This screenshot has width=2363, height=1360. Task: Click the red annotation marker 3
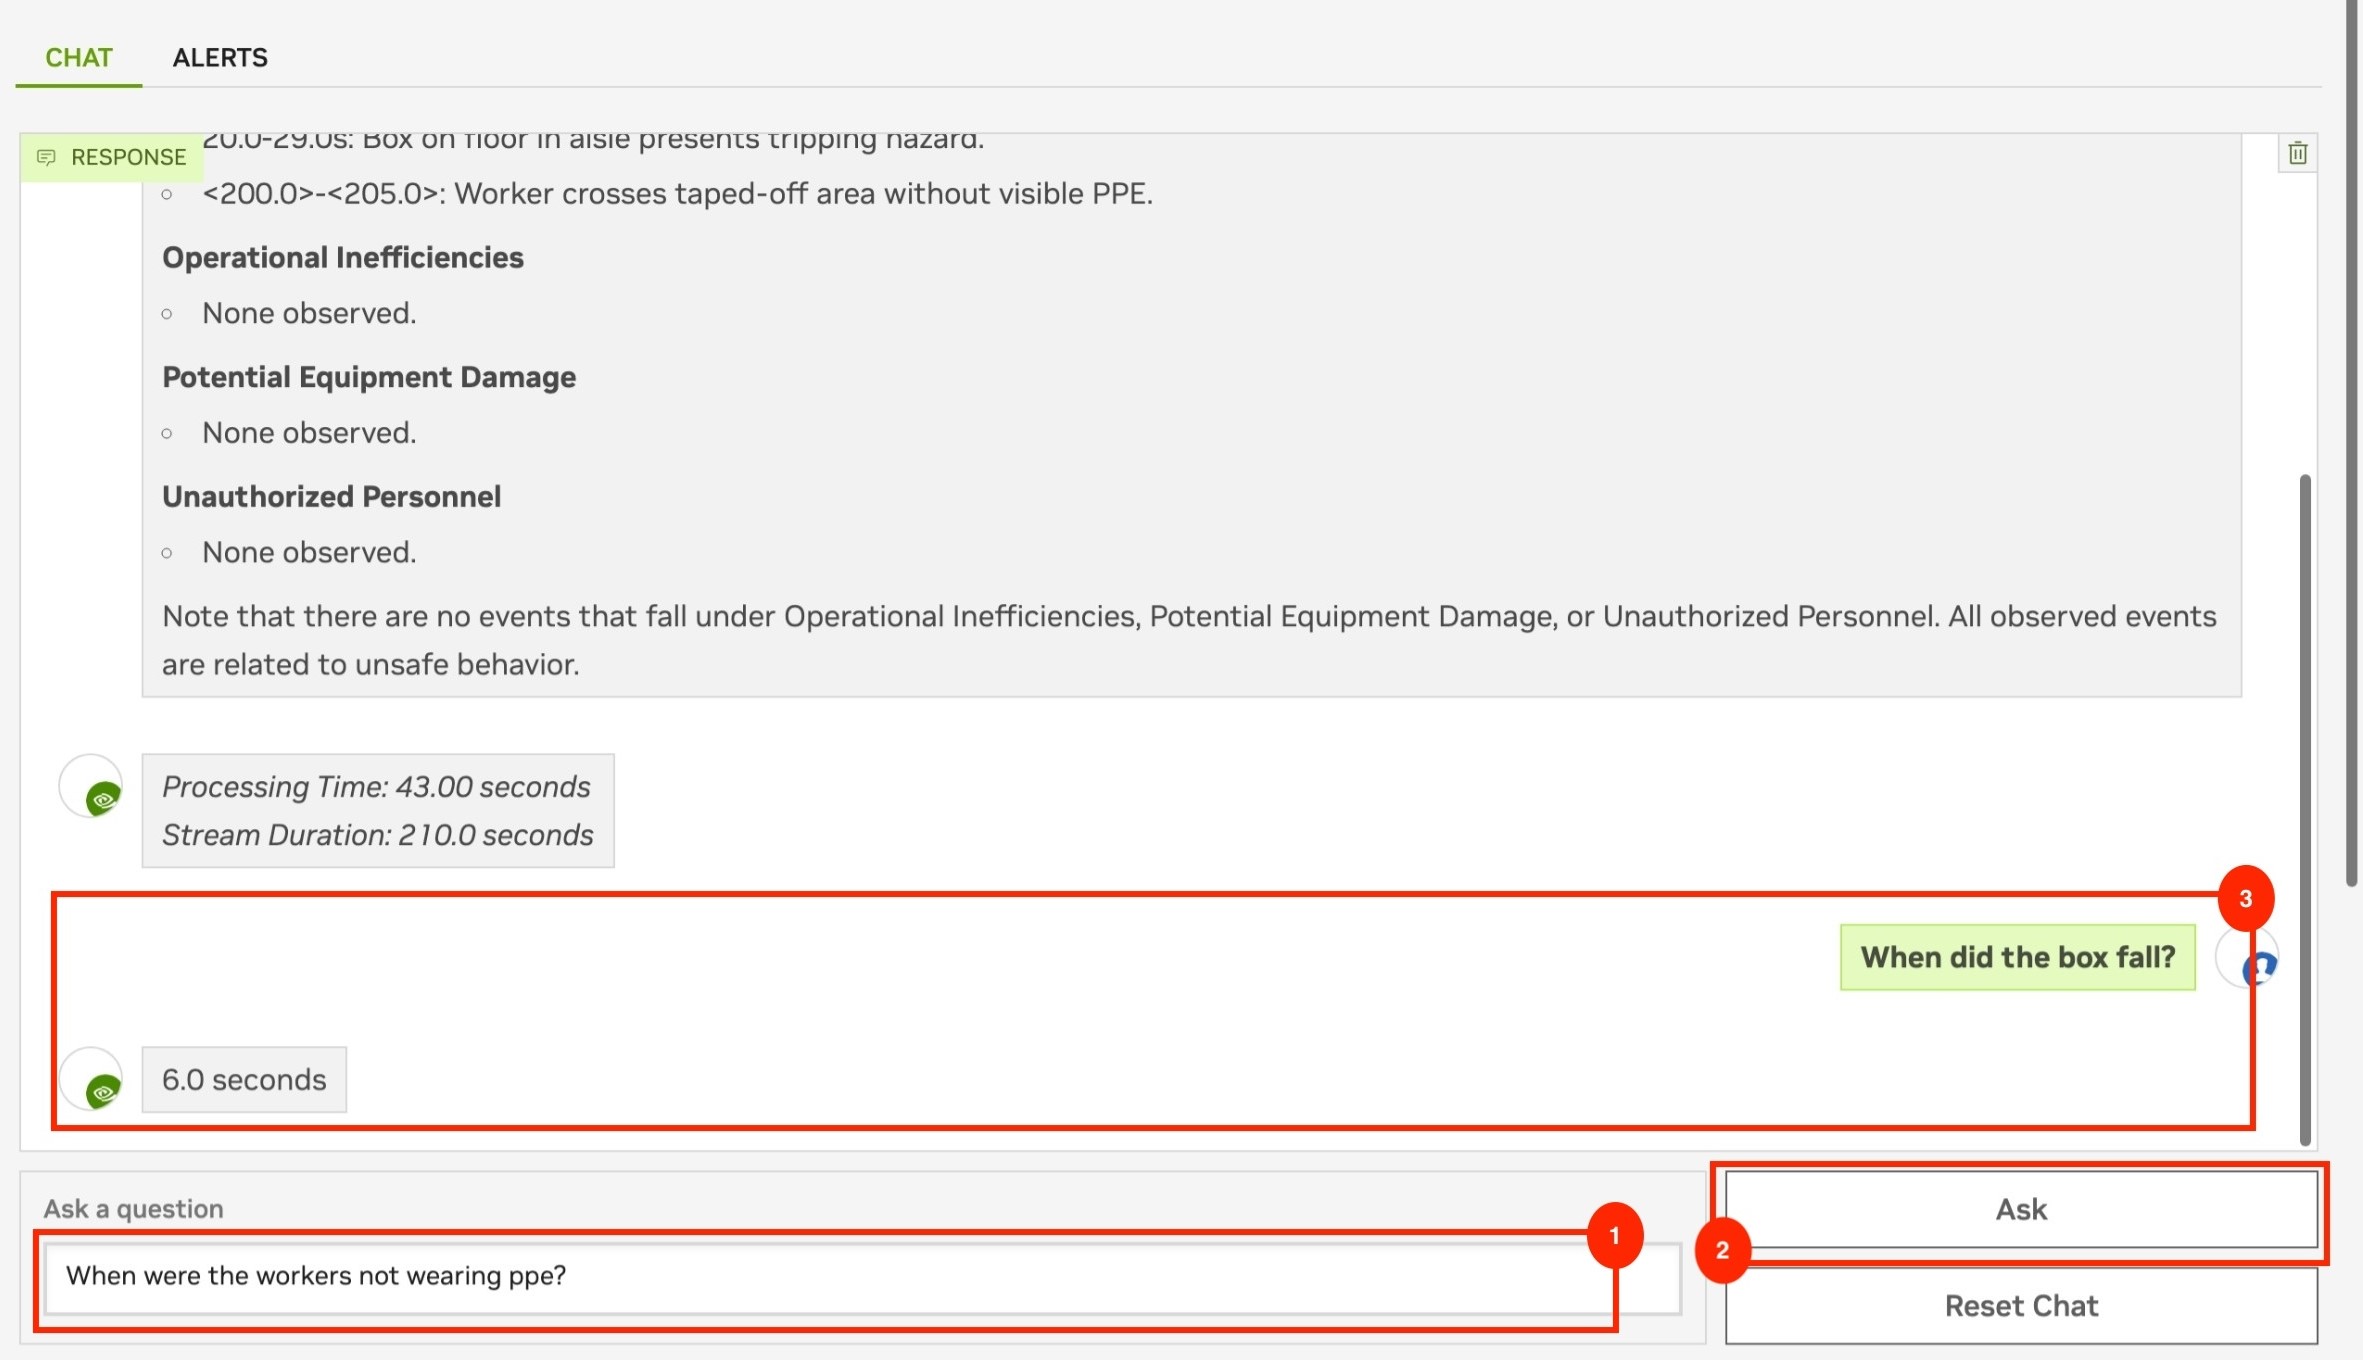pos(2245,898)
